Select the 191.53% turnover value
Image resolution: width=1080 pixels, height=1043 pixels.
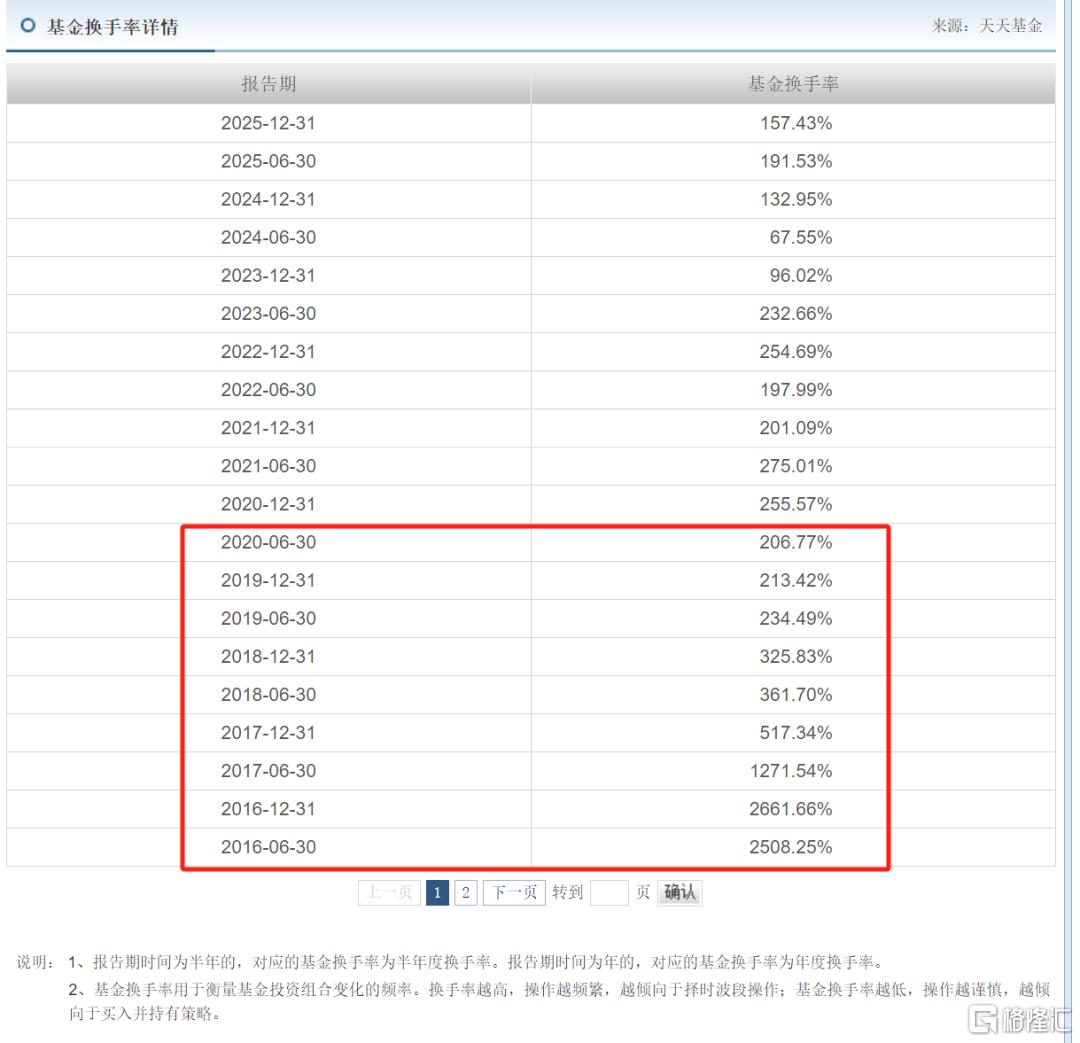(796, 161)
